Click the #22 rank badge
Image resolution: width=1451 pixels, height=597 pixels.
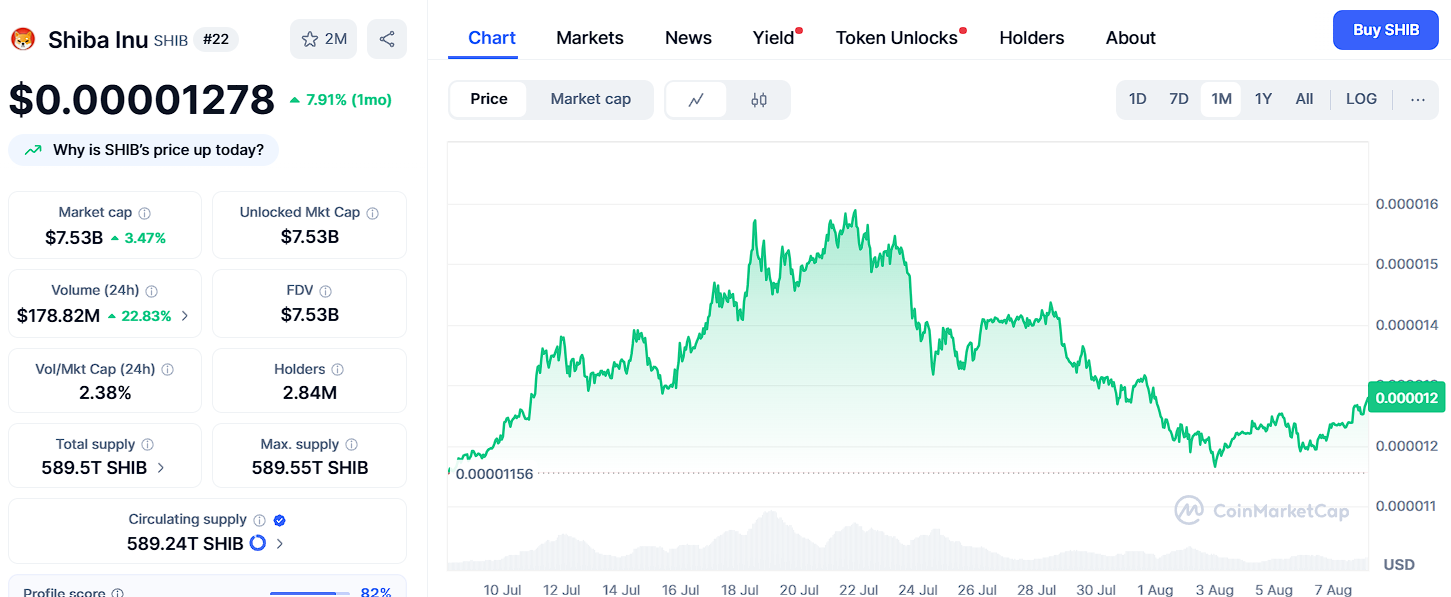tap(215, 40)
